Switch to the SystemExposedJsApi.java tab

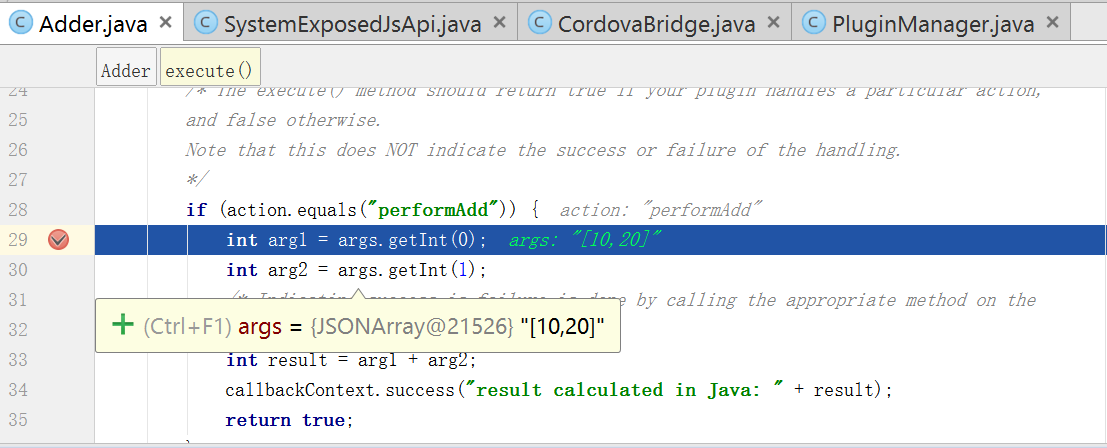(352, 24)
